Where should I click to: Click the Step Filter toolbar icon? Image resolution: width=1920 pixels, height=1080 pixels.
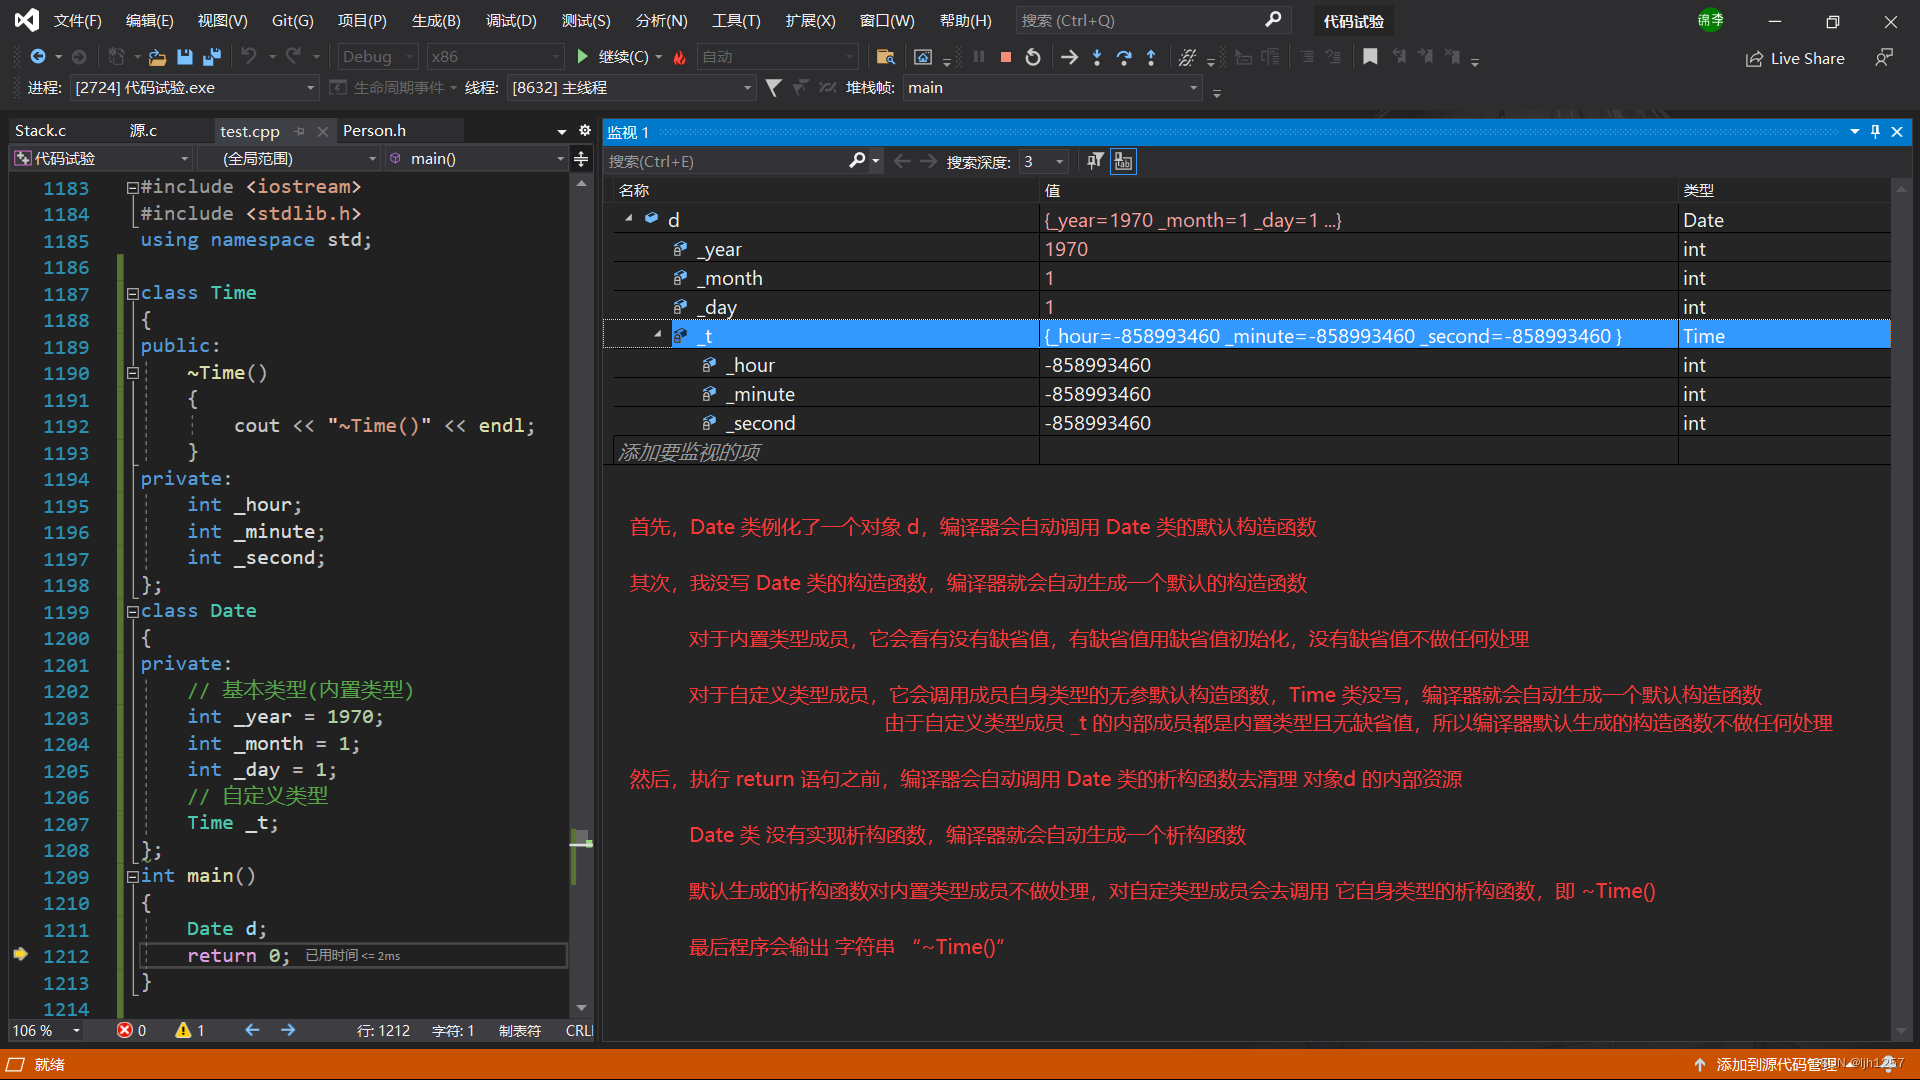pos(1187,57)
